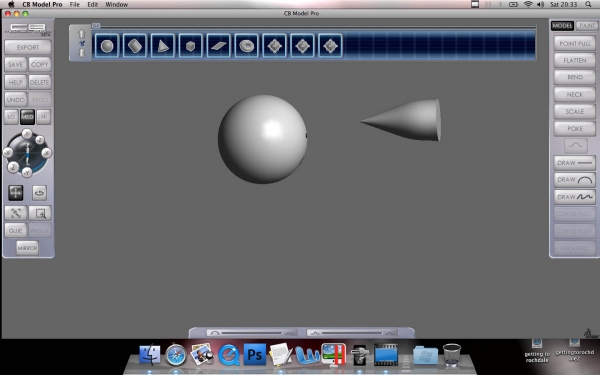Viewport: 600px width, 375px height.
Task: Open the CB Model Pro application menu
Action: pos(42,4)
